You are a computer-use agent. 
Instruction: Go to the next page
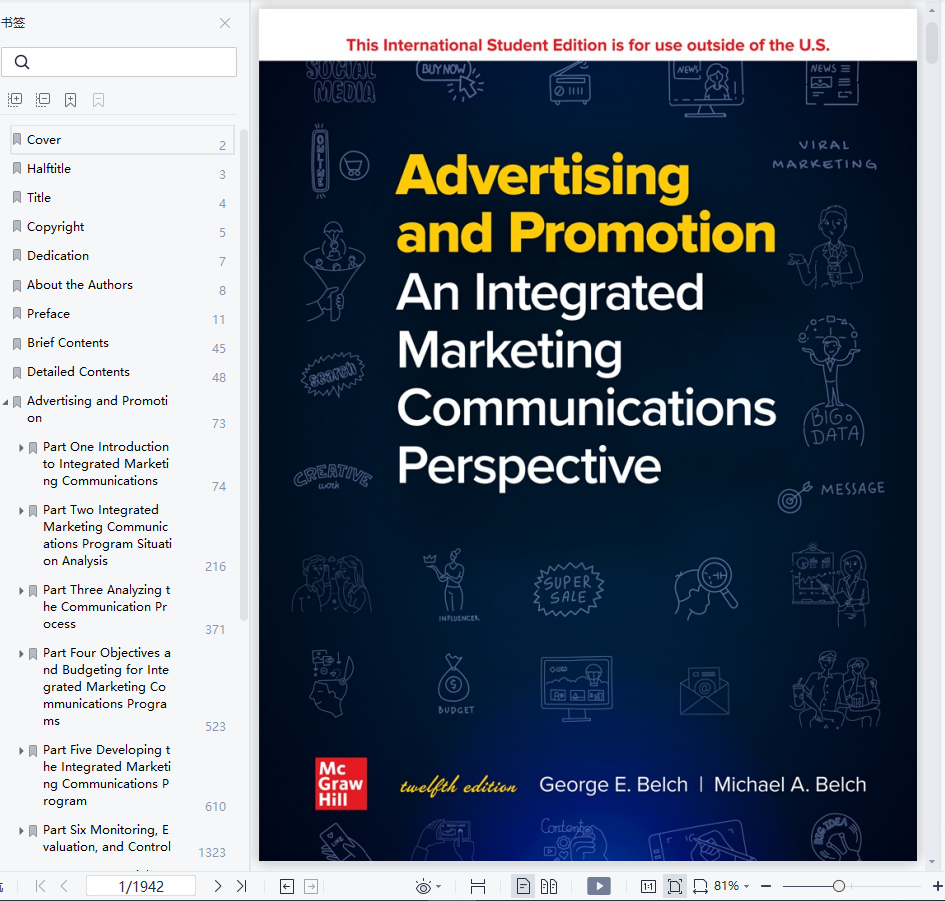click(218, 886)
